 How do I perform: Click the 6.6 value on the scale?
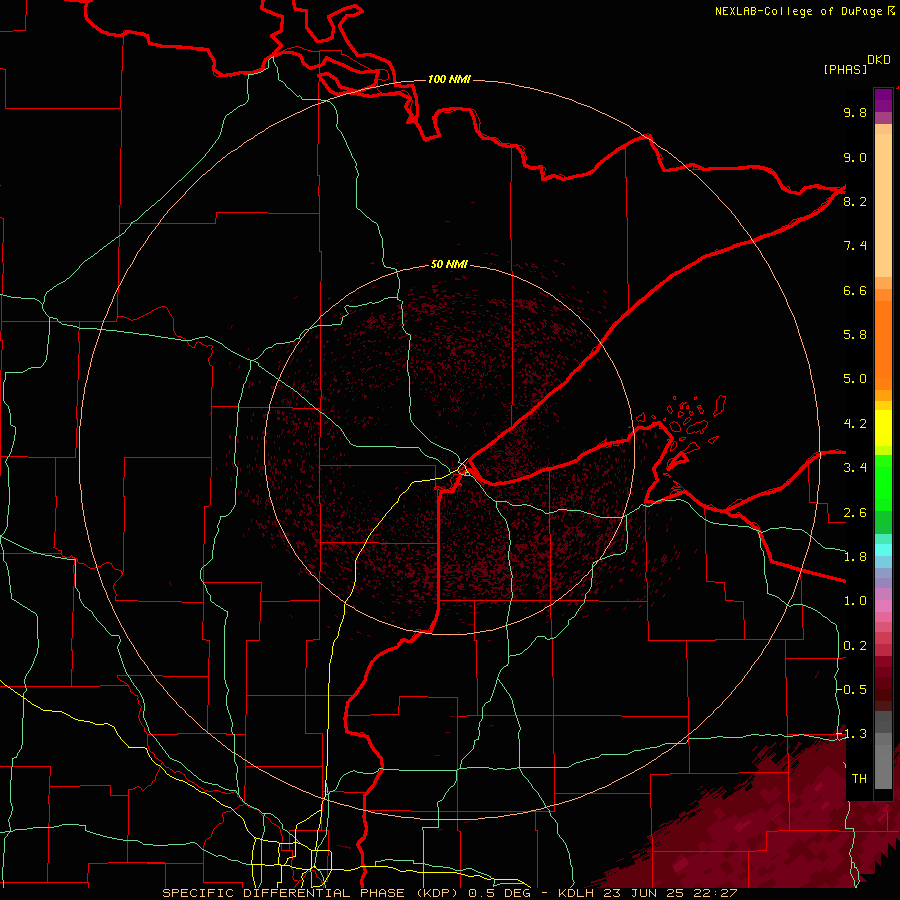click(855, 290)
